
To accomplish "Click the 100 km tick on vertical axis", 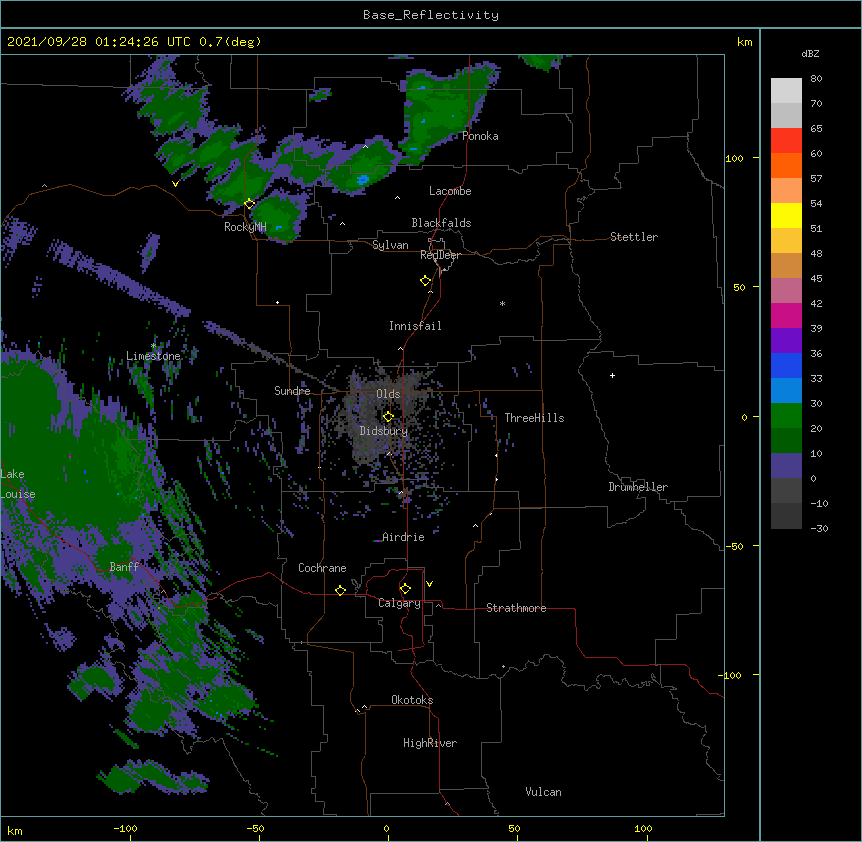I will [x=734, y=158].
